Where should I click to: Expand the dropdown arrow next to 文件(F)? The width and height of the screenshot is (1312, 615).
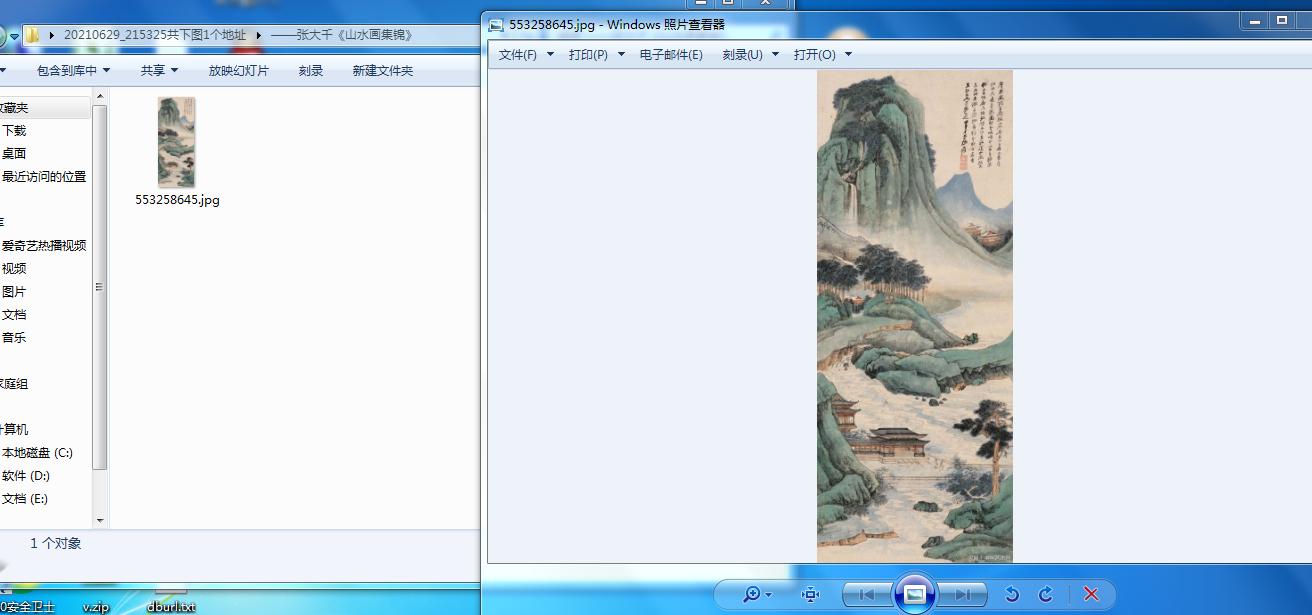(x=550, y=55)
